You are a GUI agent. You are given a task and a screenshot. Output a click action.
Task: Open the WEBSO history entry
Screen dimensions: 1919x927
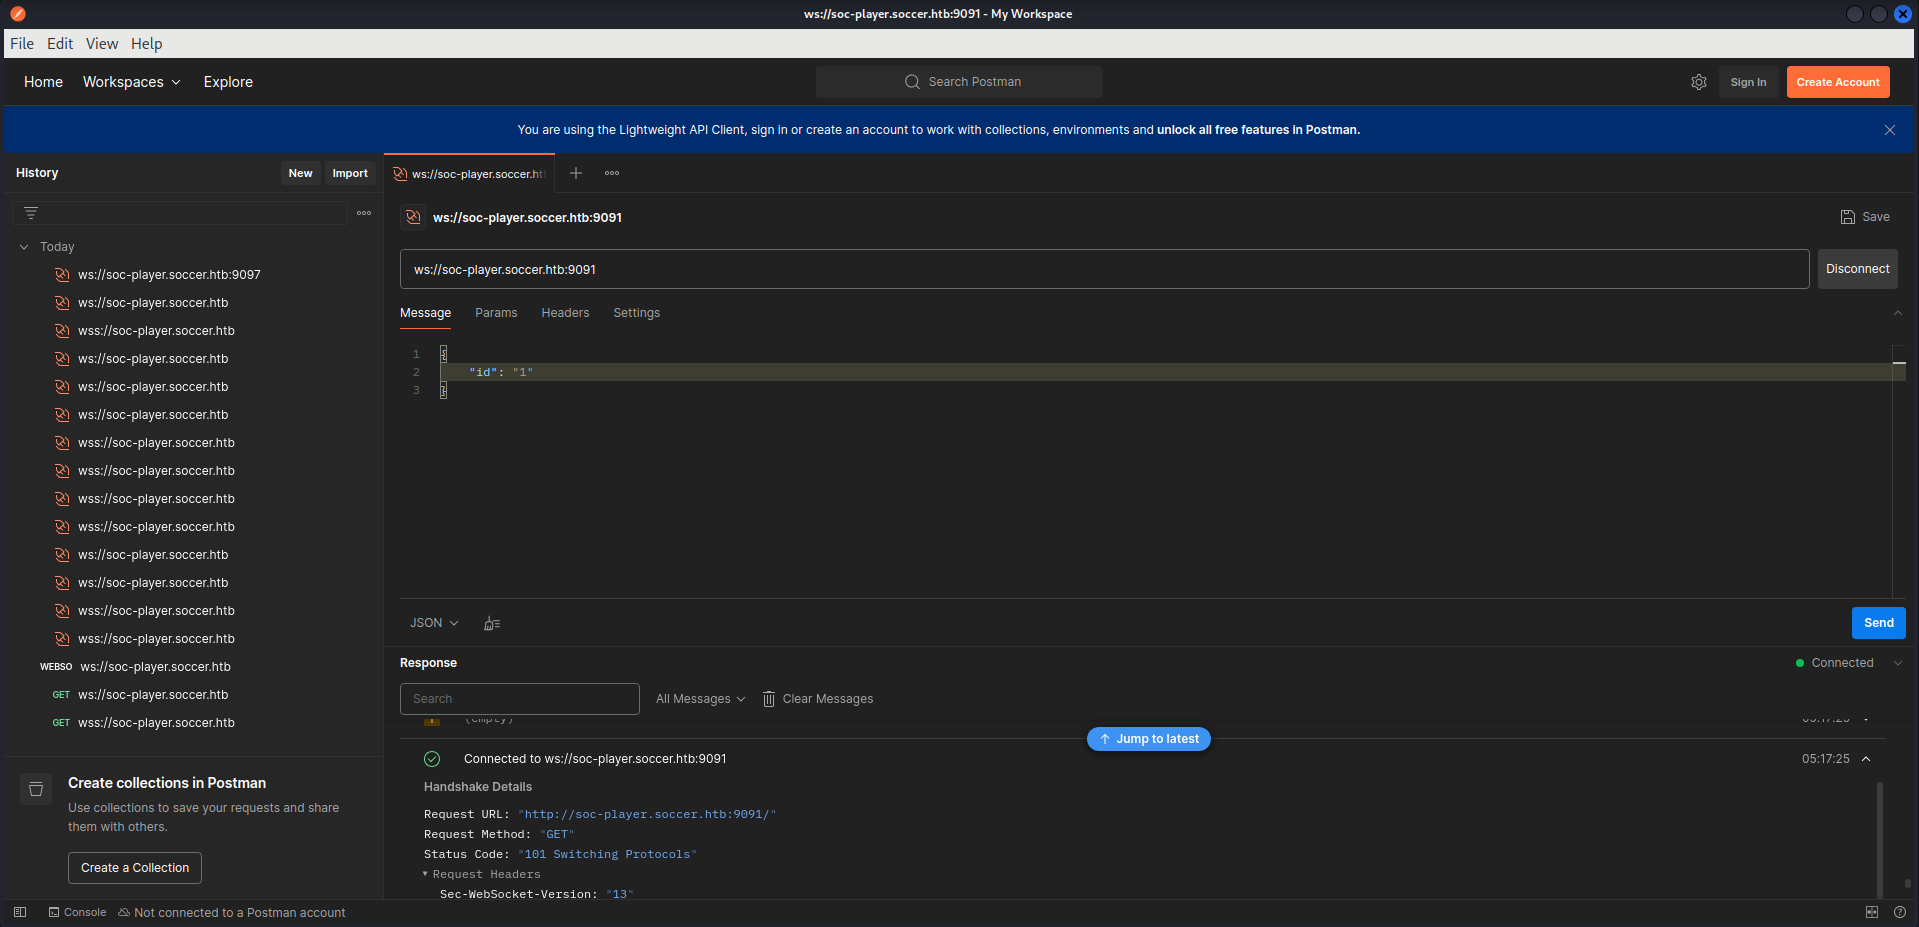155,667
